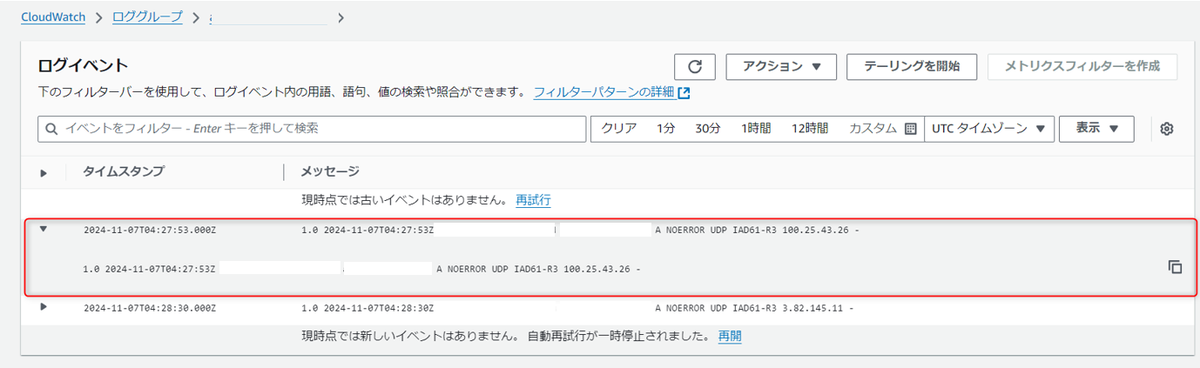
Task: Click the search magnifier icon in filter bar
Action: tap(51, 129)
